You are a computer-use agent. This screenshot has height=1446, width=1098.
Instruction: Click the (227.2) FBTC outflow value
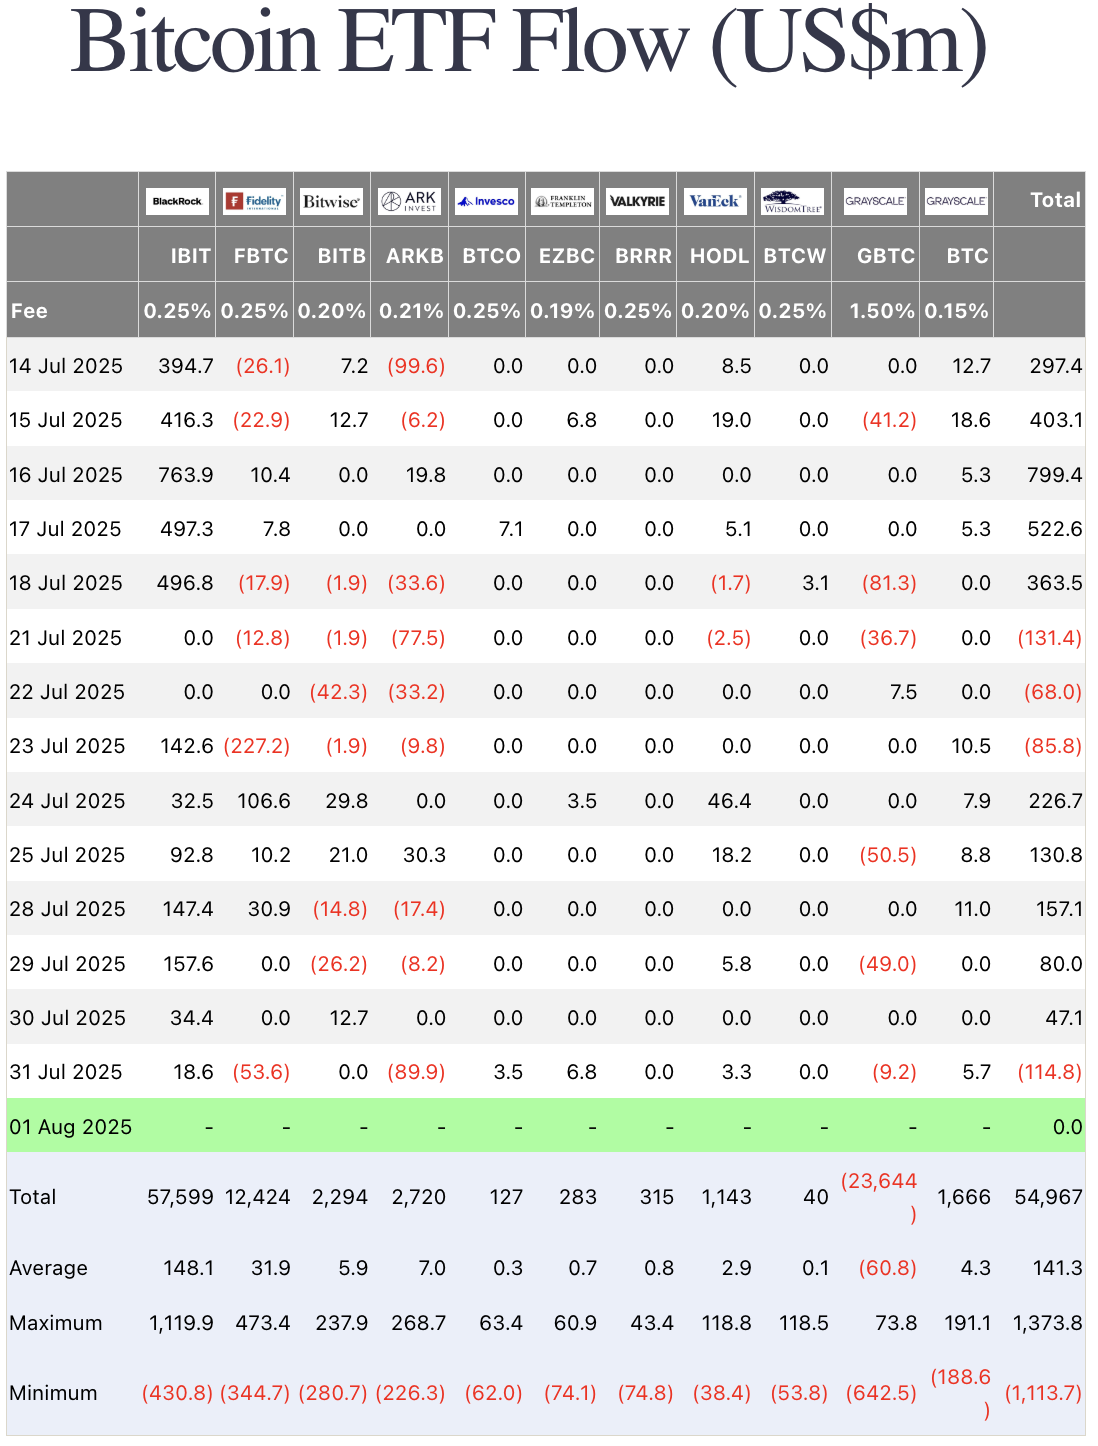pos(257,746)
